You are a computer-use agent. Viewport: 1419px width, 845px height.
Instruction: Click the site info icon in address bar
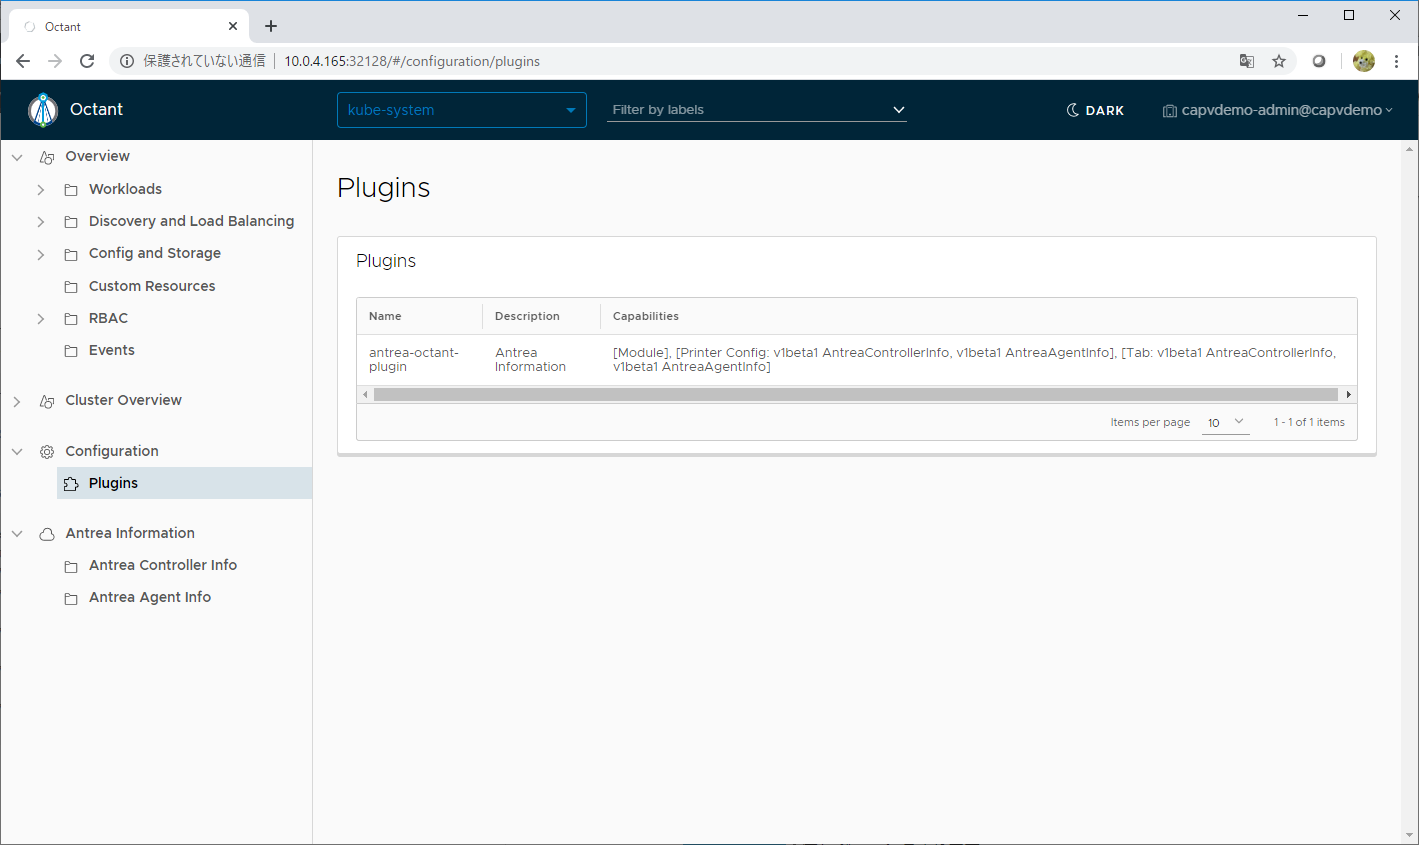[127, 61]
